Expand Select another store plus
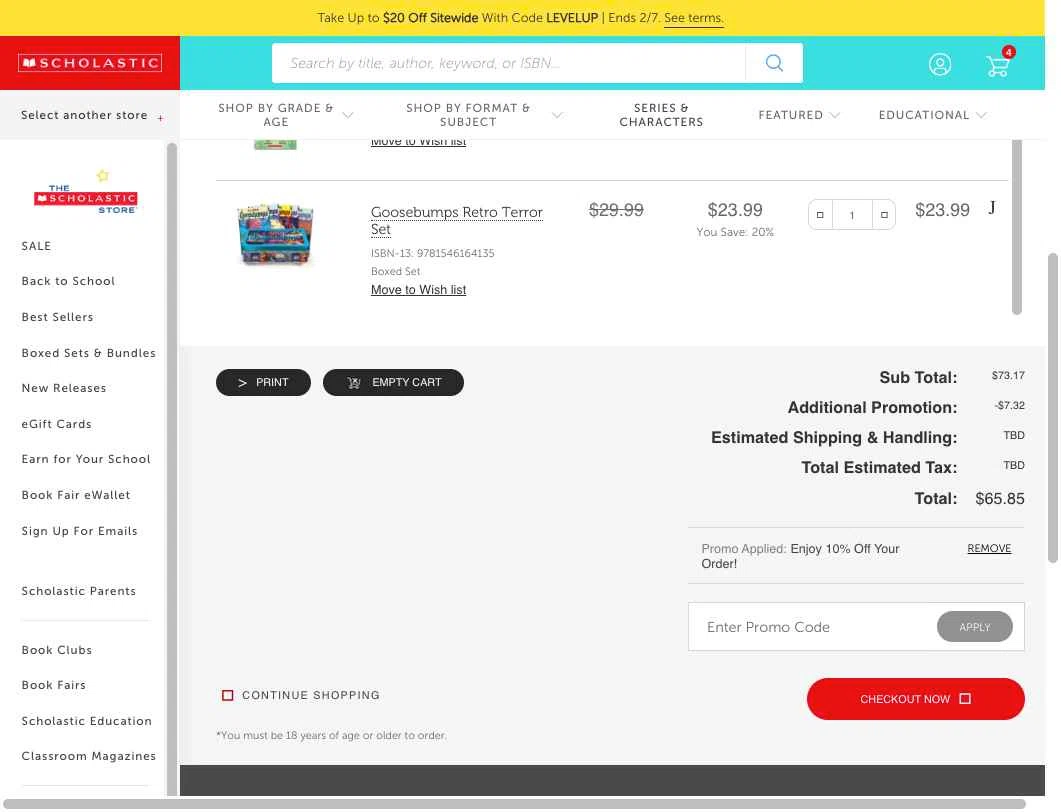1061x812 pixels. click(160, 118)
